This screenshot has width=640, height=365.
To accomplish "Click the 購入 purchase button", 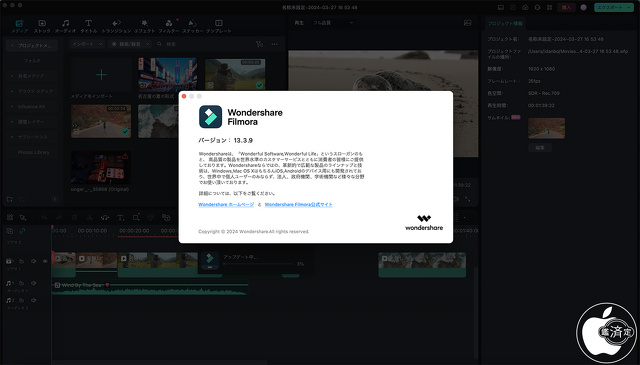I will [x=566, y=7].
